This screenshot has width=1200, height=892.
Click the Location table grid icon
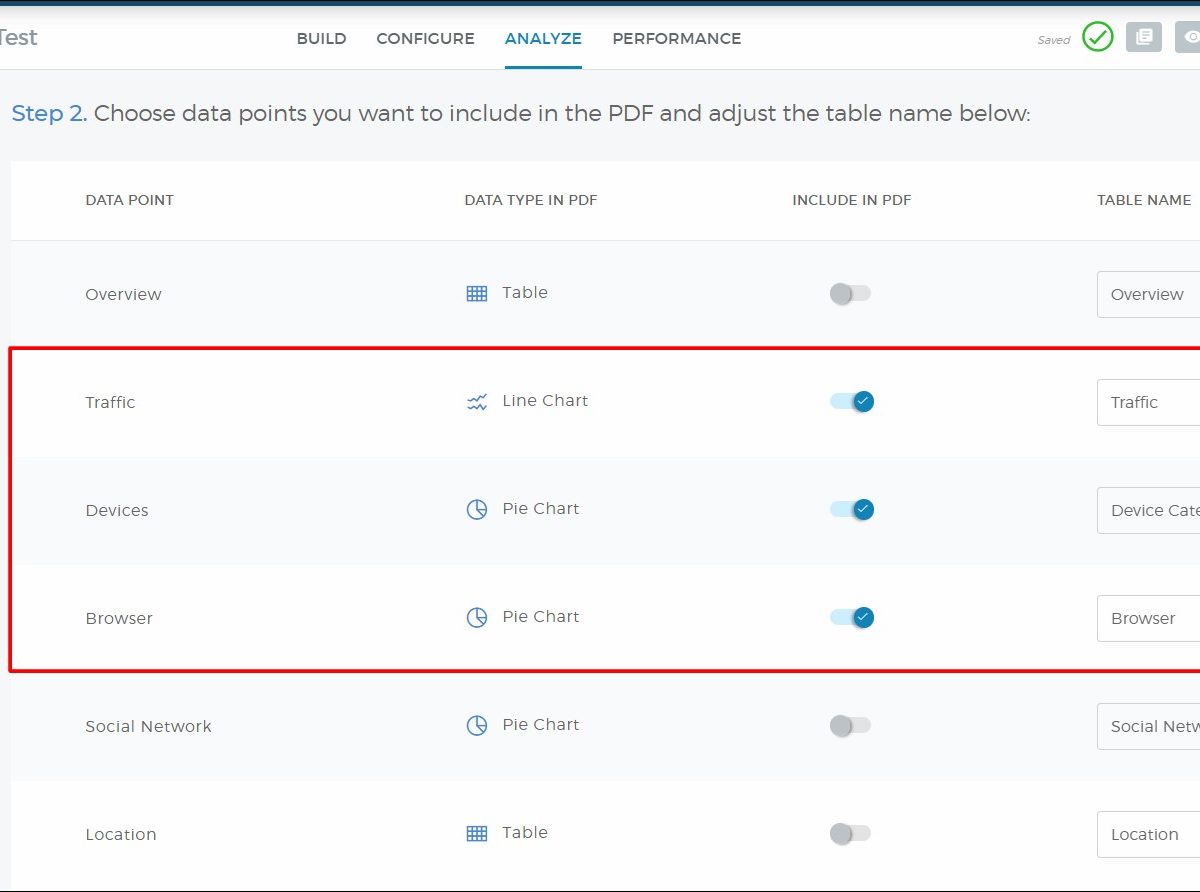pyautogui.click(x=477, y=834)
